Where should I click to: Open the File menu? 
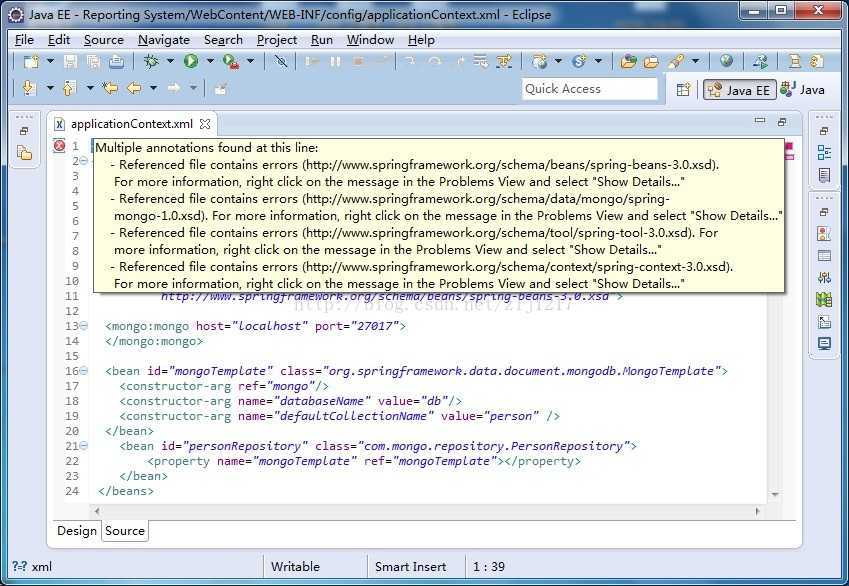[x=24, y=40]
